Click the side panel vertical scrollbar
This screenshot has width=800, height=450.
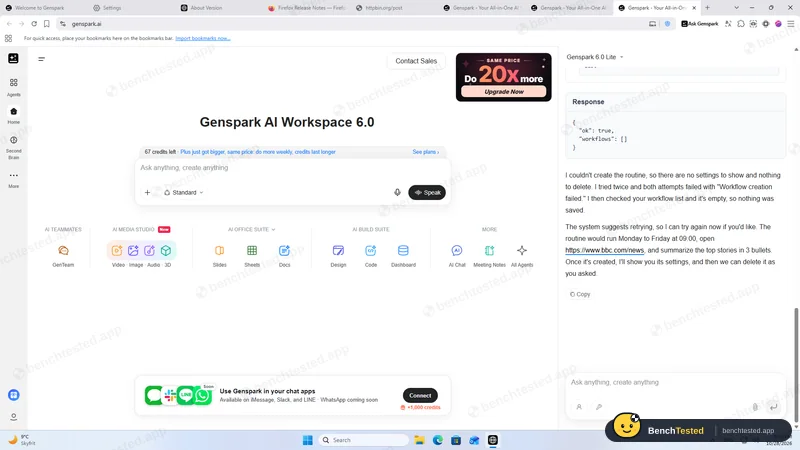pyautogui.click(x=796, y=365)
